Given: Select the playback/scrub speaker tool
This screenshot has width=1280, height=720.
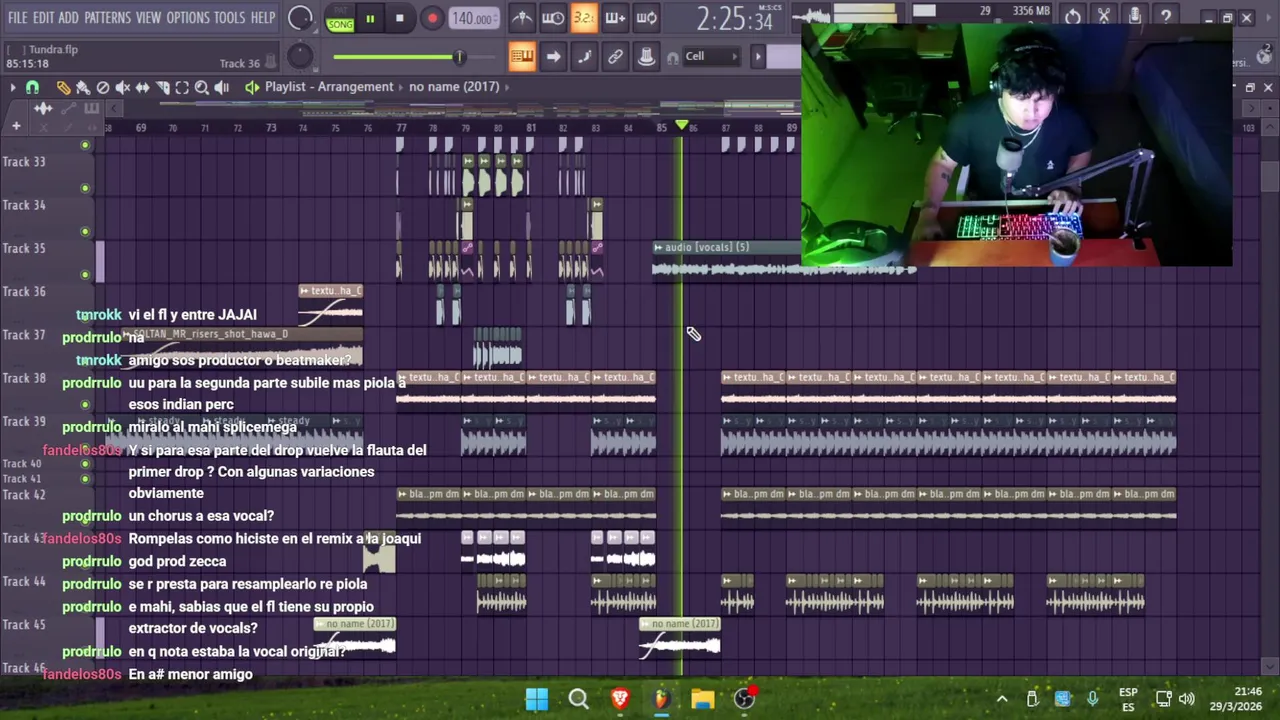Looking at the screenshot, I should [x=221, y=88].
